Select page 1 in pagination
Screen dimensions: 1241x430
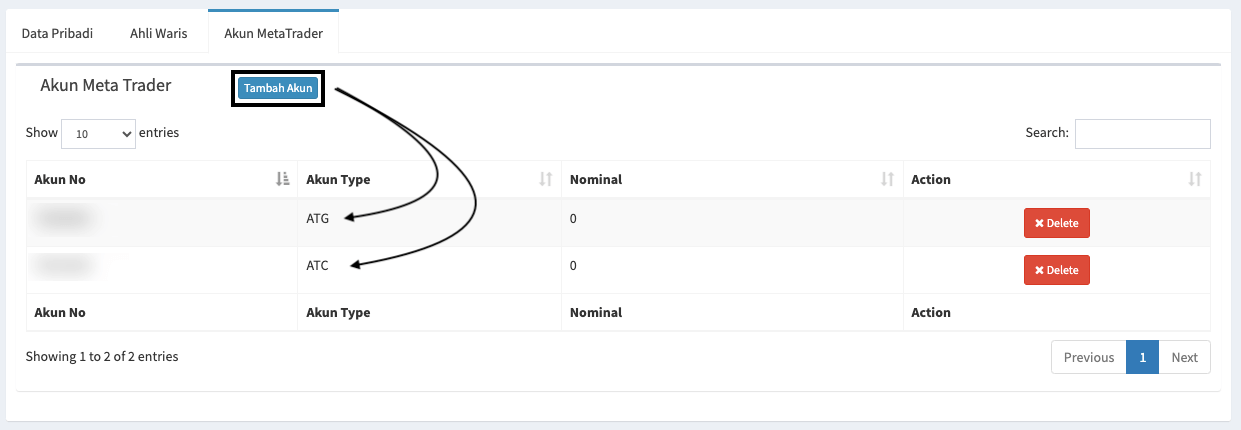click(x=1142, y=357)
